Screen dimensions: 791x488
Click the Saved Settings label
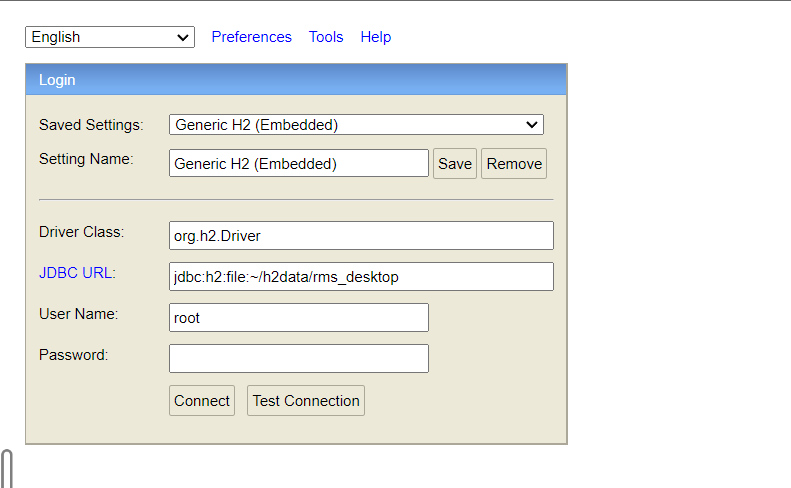(91, 125)
